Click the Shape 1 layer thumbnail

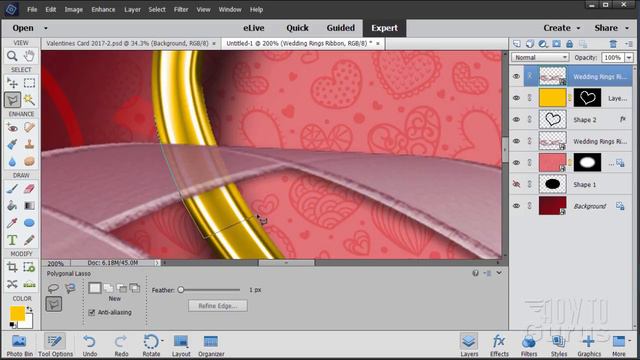click(552, 184)
